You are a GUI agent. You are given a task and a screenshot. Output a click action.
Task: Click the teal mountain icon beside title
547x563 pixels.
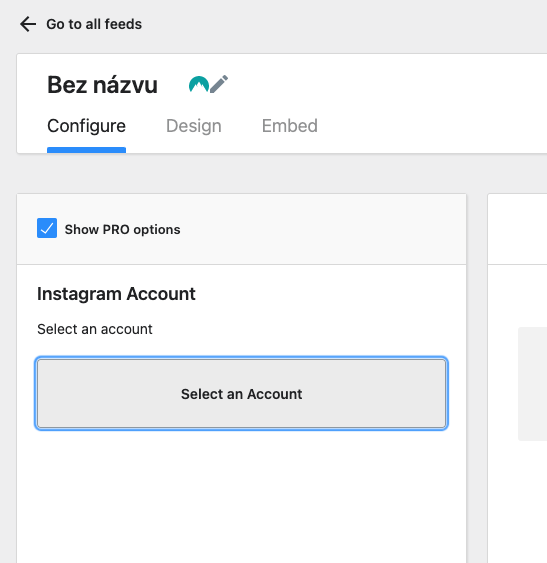click(x=199, y=84)
